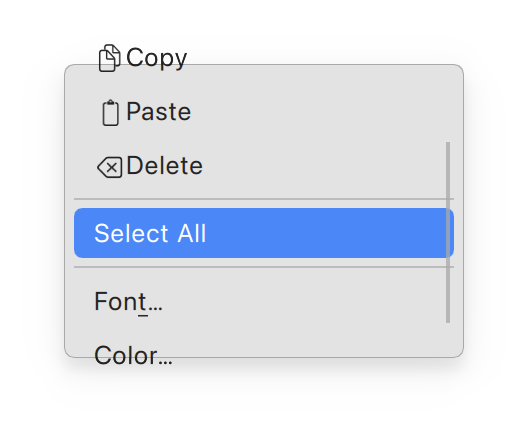The image size is (528, 422).
Task: Click the vertical scrollbar of the menu
Action: pos(448,232)
